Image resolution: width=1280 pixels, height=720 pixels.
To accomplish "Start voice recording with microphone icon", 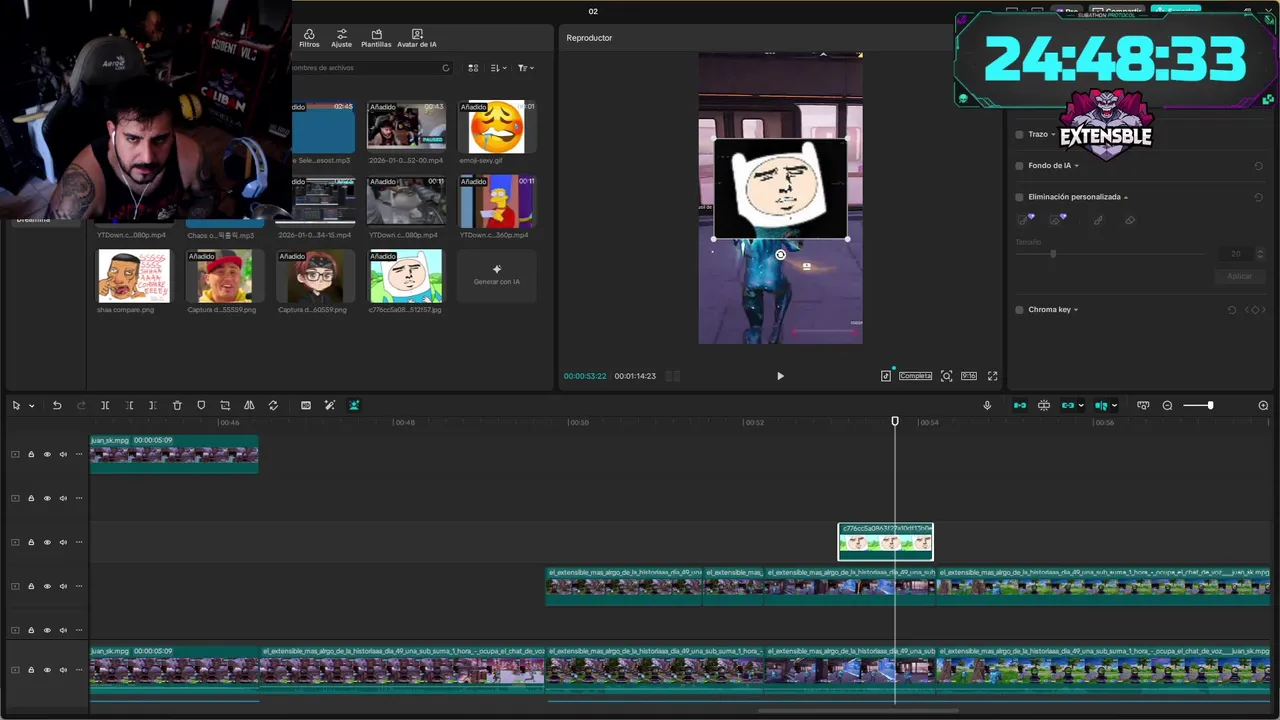I will click(x=987, y=405).
